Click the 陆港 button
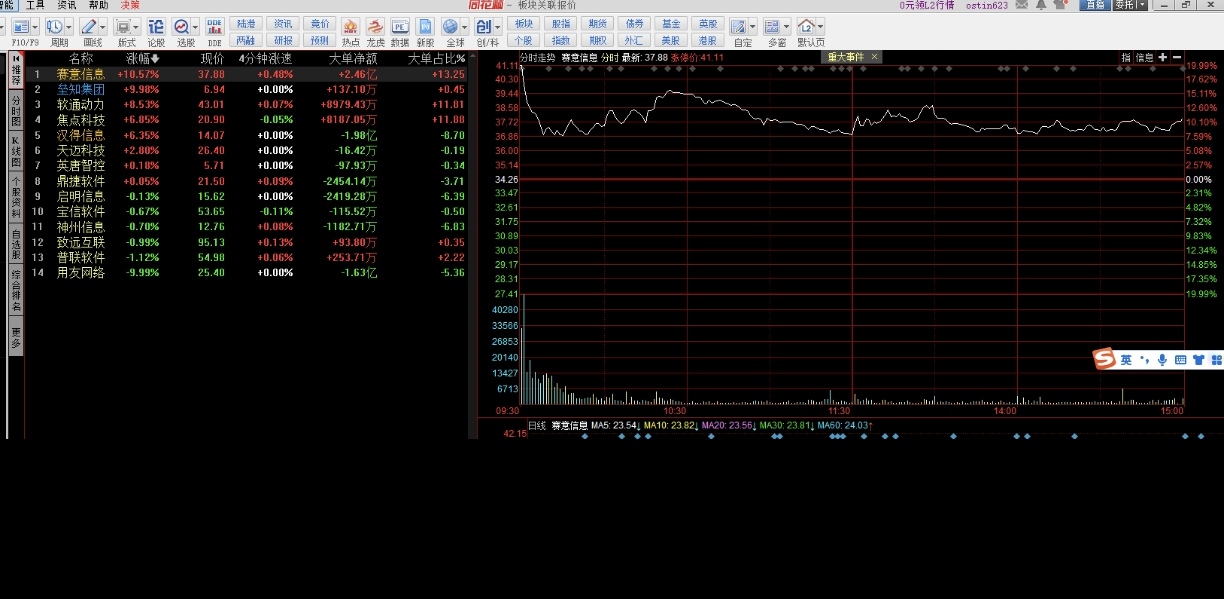Image resolution: width=1224 pixels, height=599 pixels. point(246,23)
